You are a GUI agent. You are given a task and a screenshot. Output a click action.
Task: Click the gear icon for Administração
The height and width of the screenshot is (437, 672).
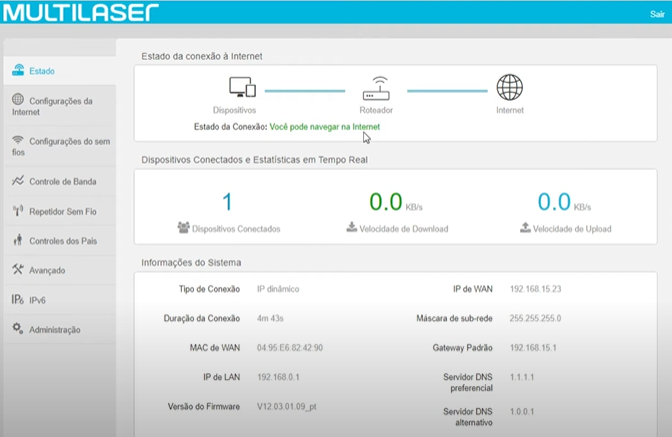[18, 329]
